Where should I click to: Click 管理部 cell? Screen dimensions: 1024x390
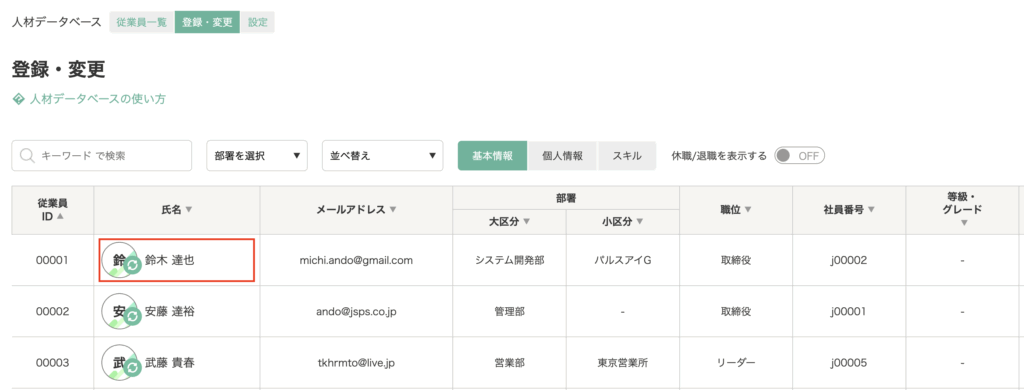tap(509, 311)
